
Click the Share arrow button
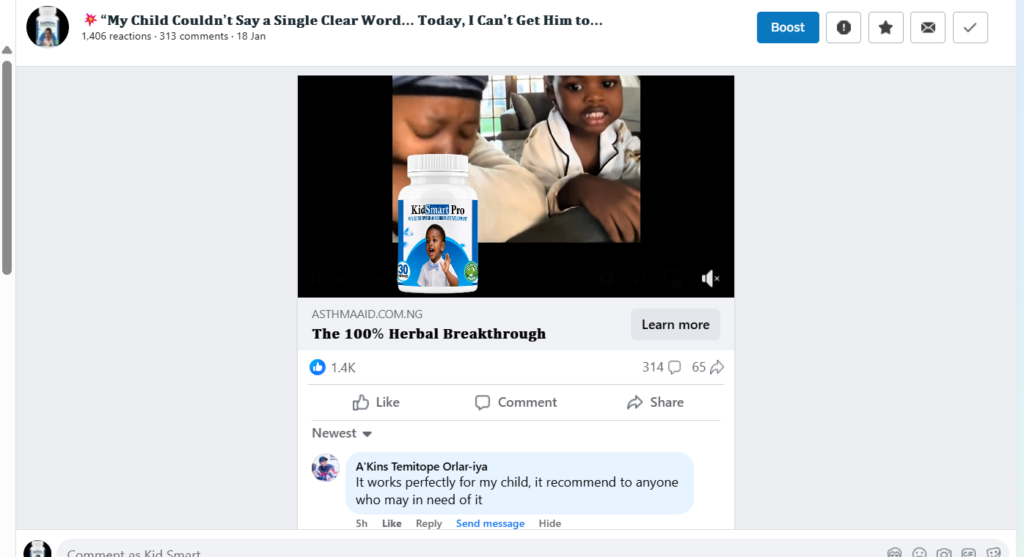655,402
